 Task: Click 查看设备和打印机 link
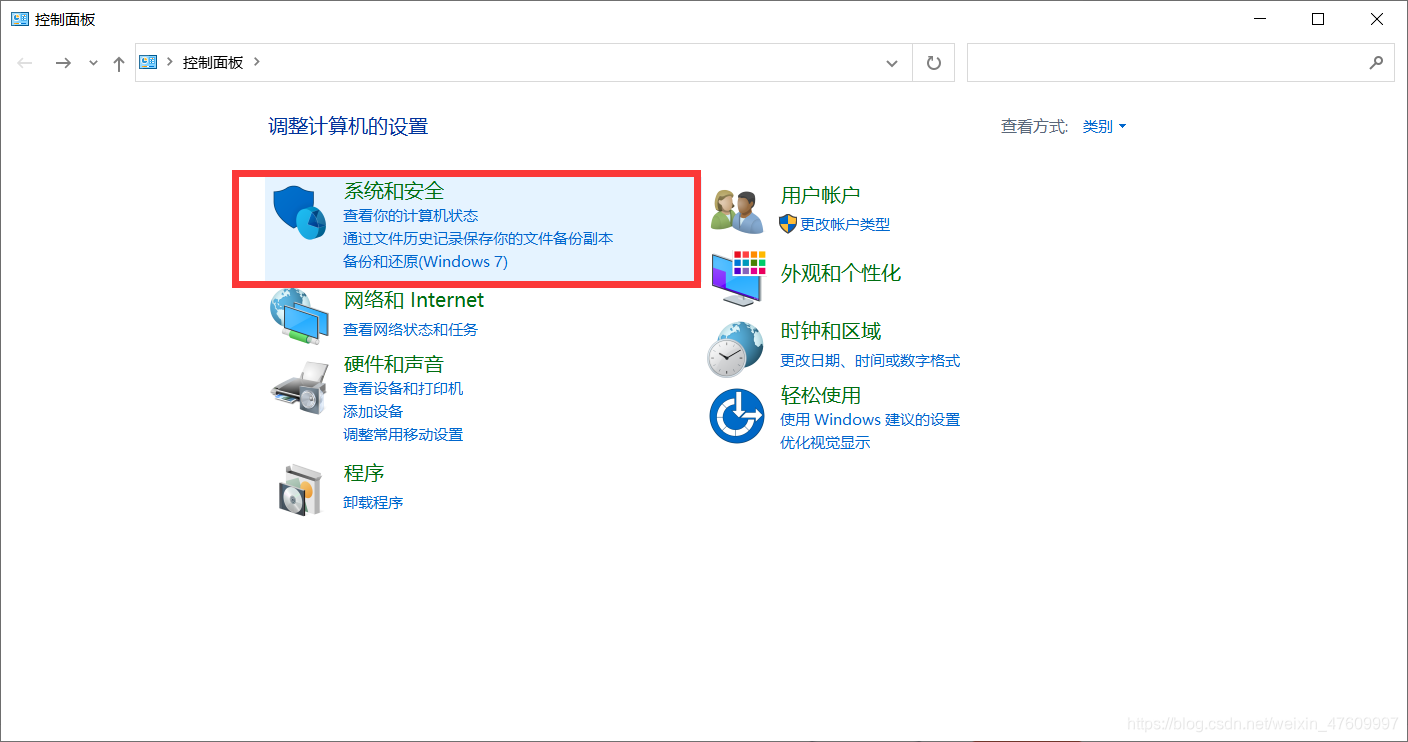pos(403,388)
